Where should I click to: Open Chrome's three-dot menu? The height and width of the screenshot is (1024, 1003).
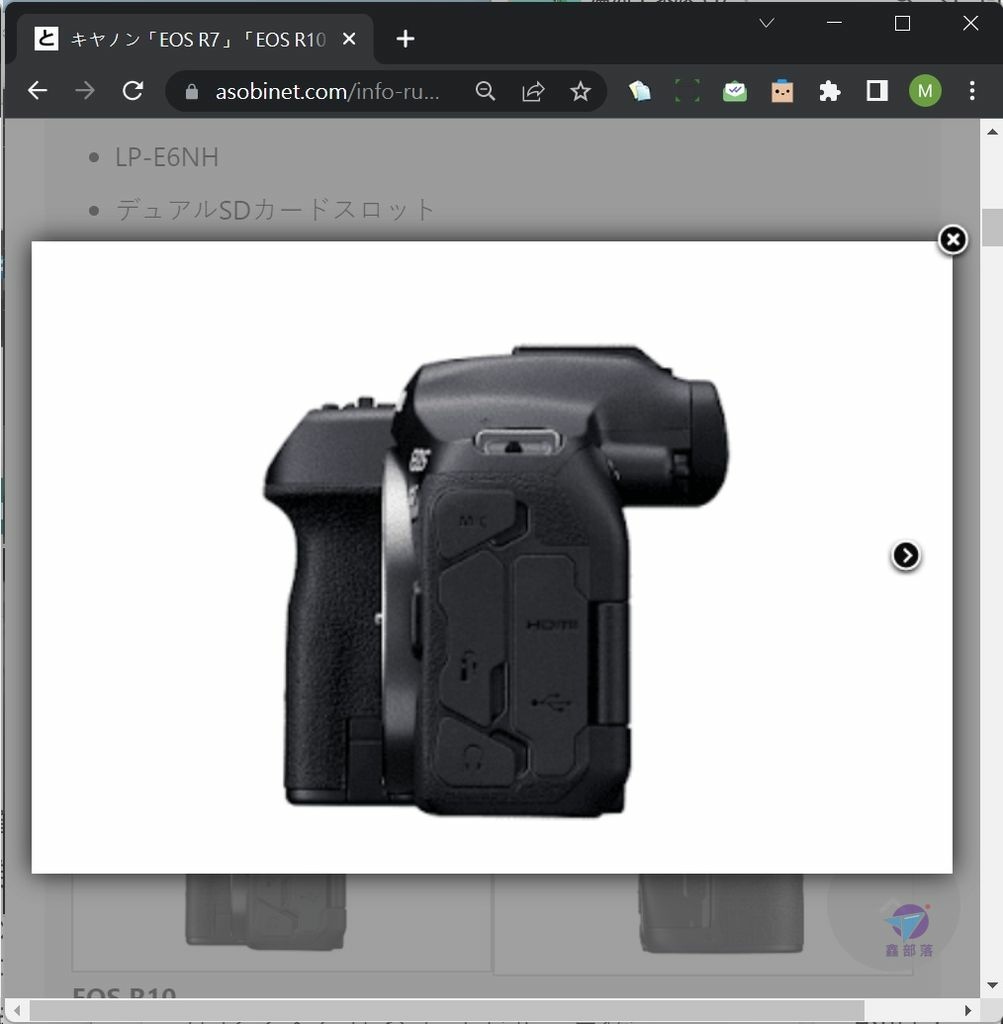point(972,91)
